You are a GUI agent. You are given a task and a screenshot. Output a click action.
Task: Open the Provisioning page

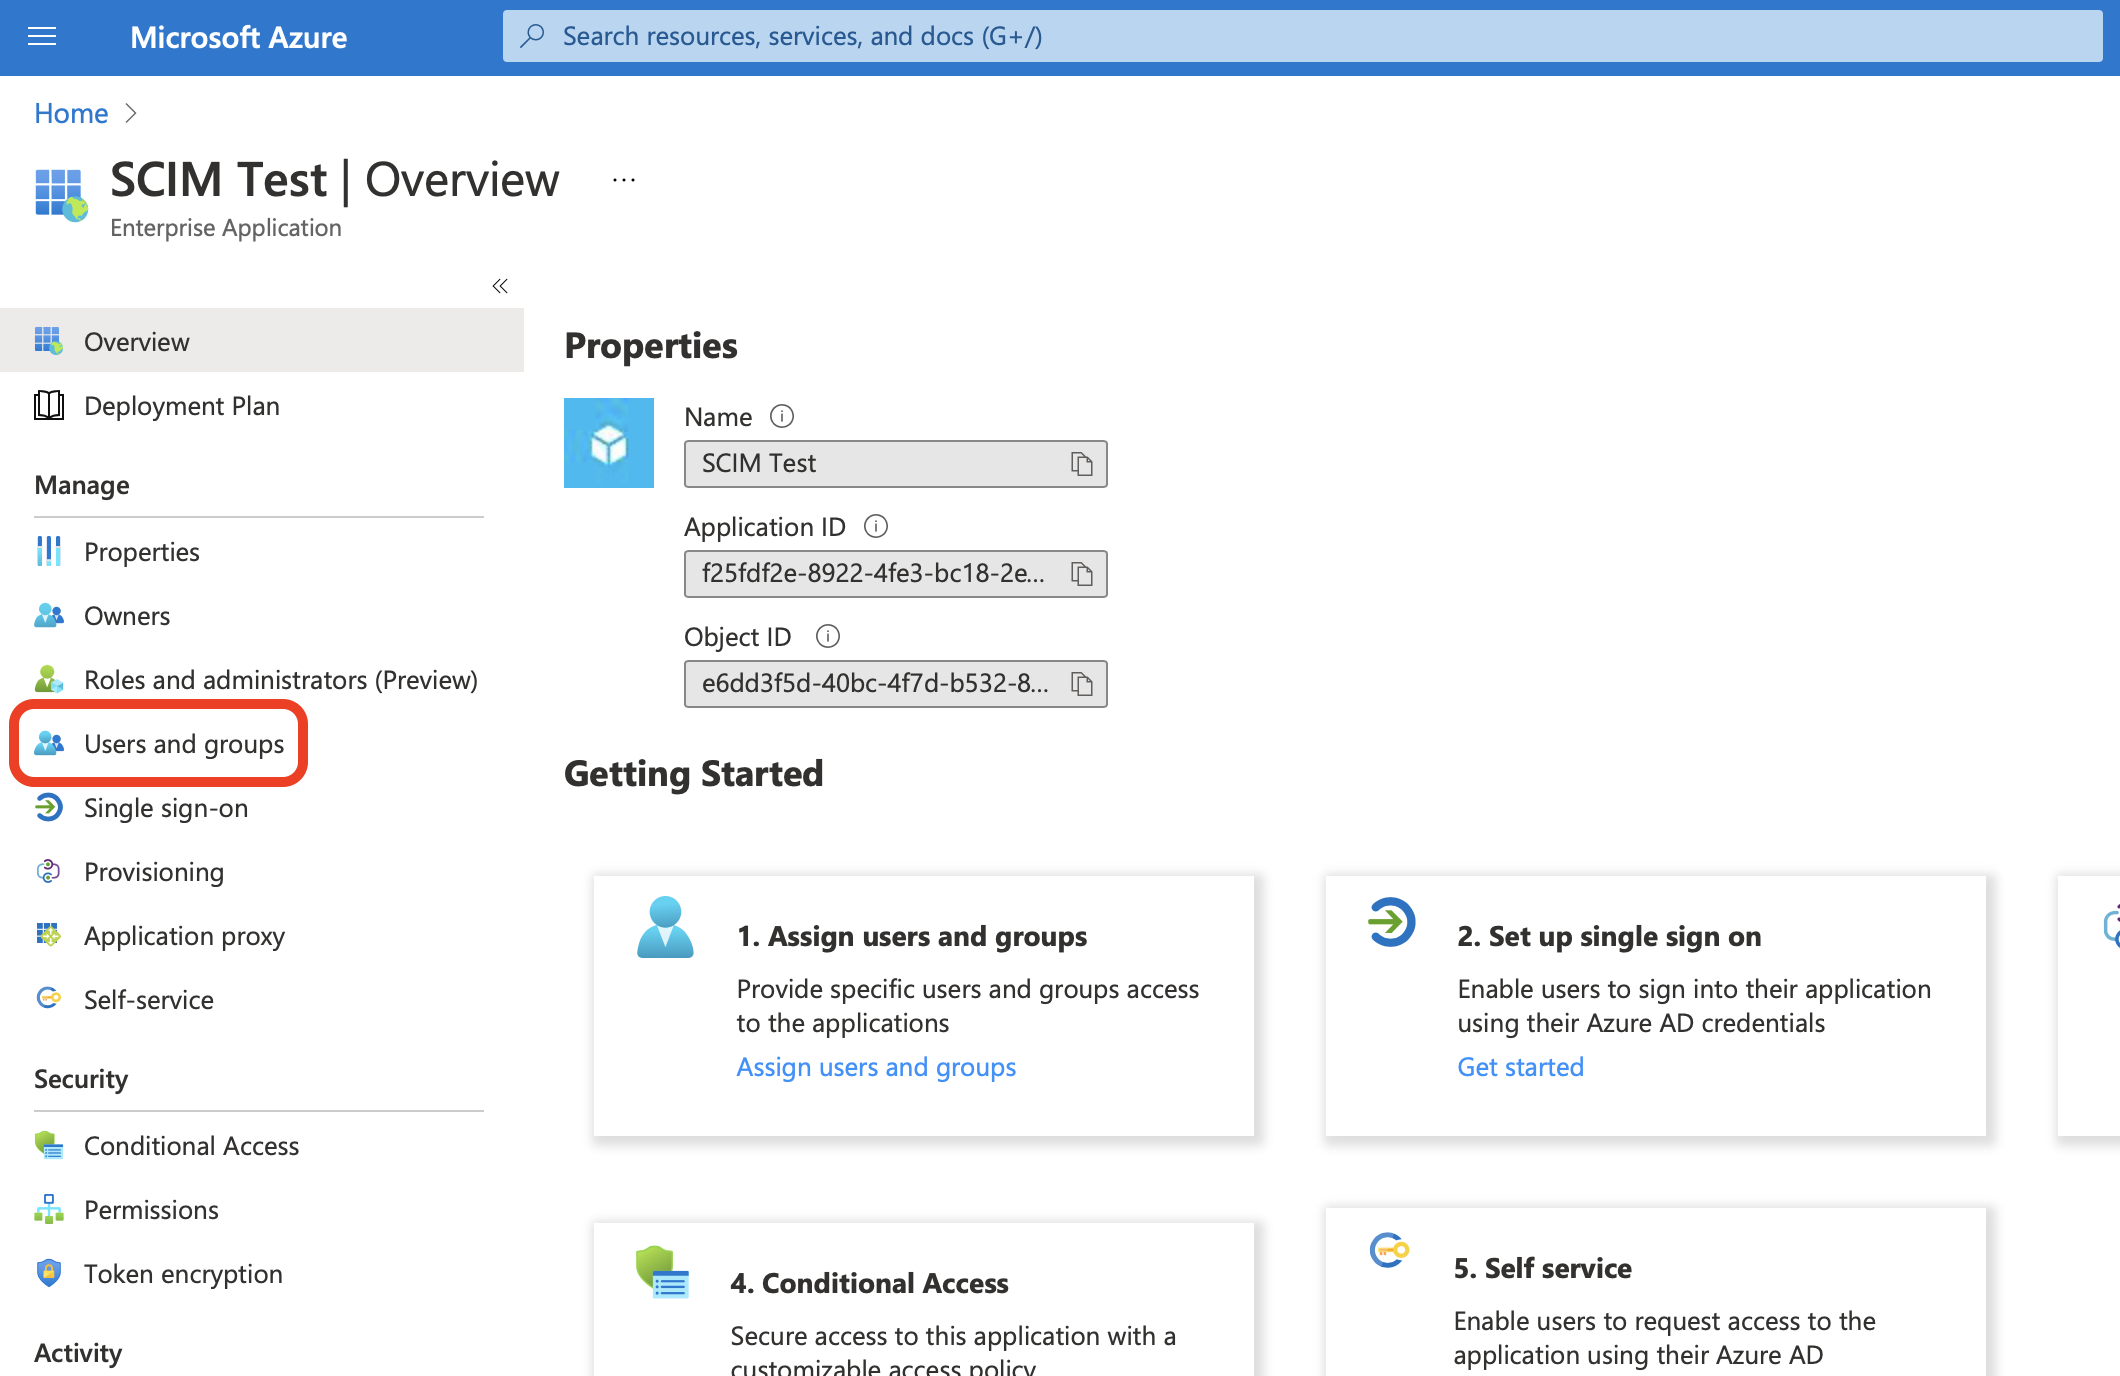[262, 871]
